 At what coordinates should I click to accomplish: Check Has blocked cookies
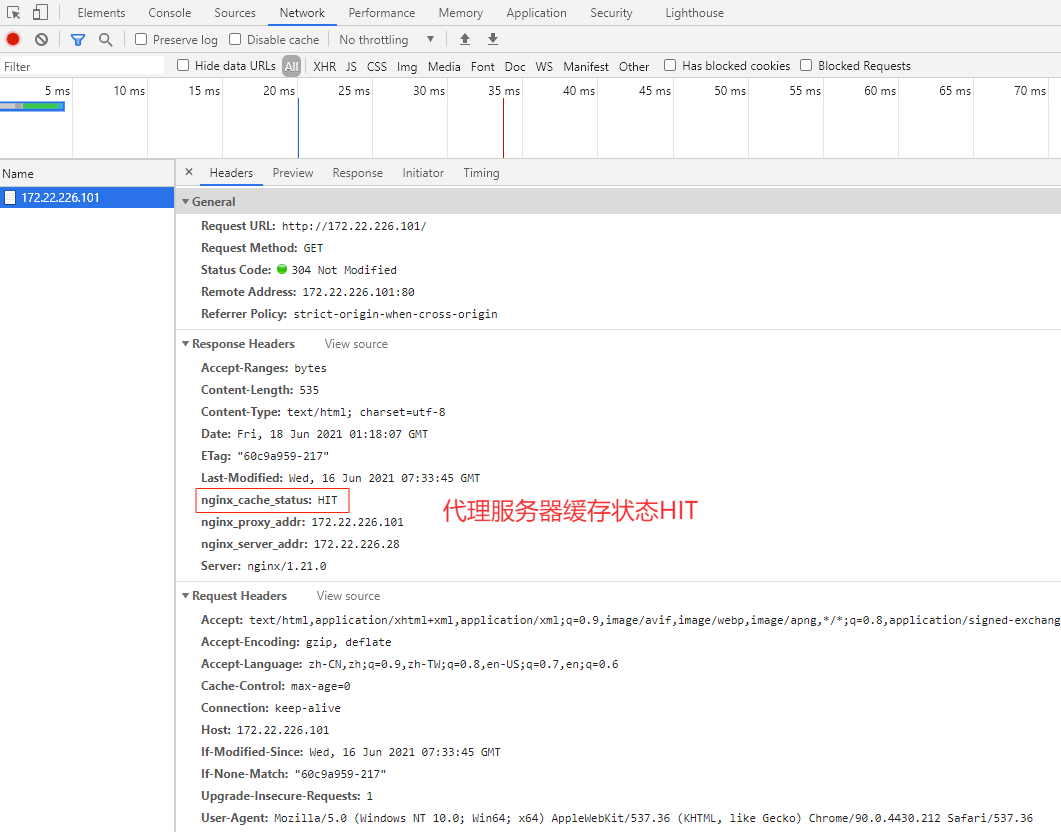click(x=670, y=65)
